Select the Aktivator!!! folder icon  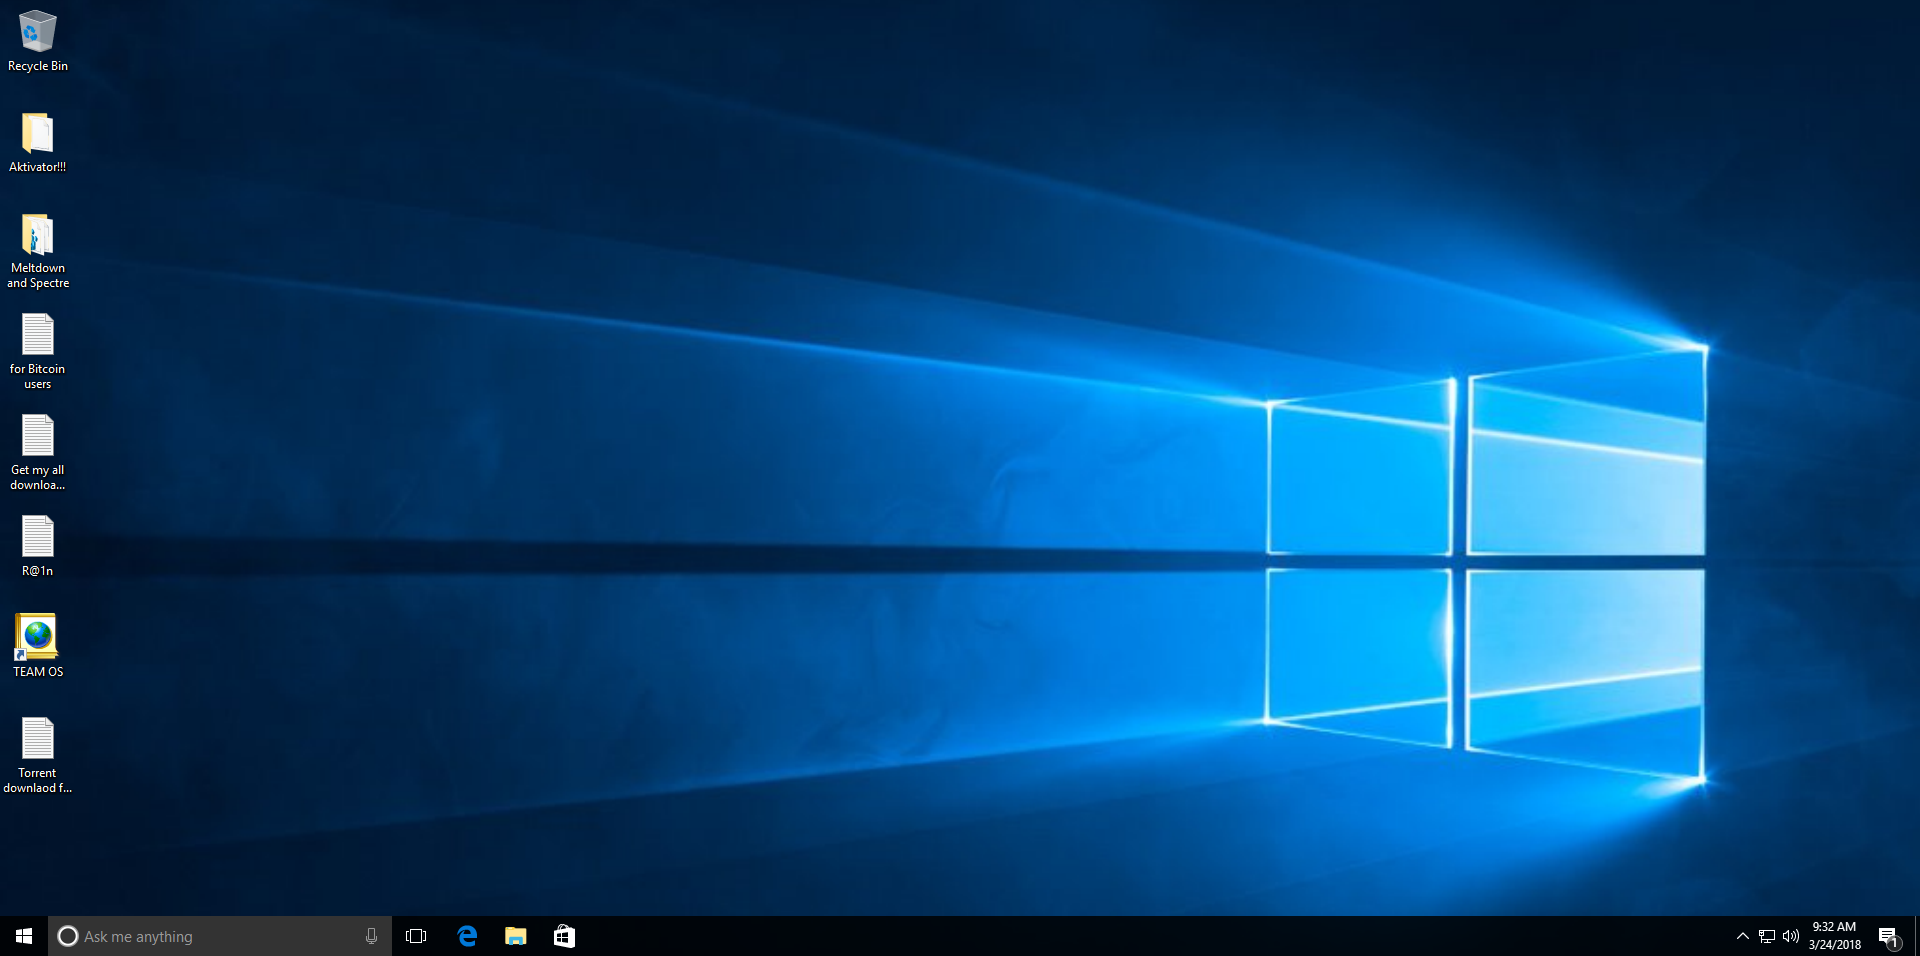click(38, 142)
